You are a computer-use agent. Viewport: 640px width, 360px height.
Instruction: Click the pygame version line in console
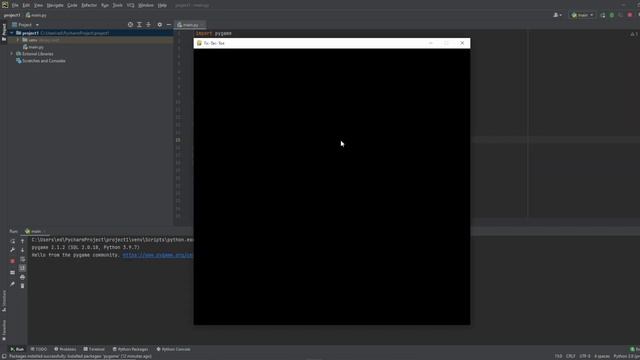86,247
